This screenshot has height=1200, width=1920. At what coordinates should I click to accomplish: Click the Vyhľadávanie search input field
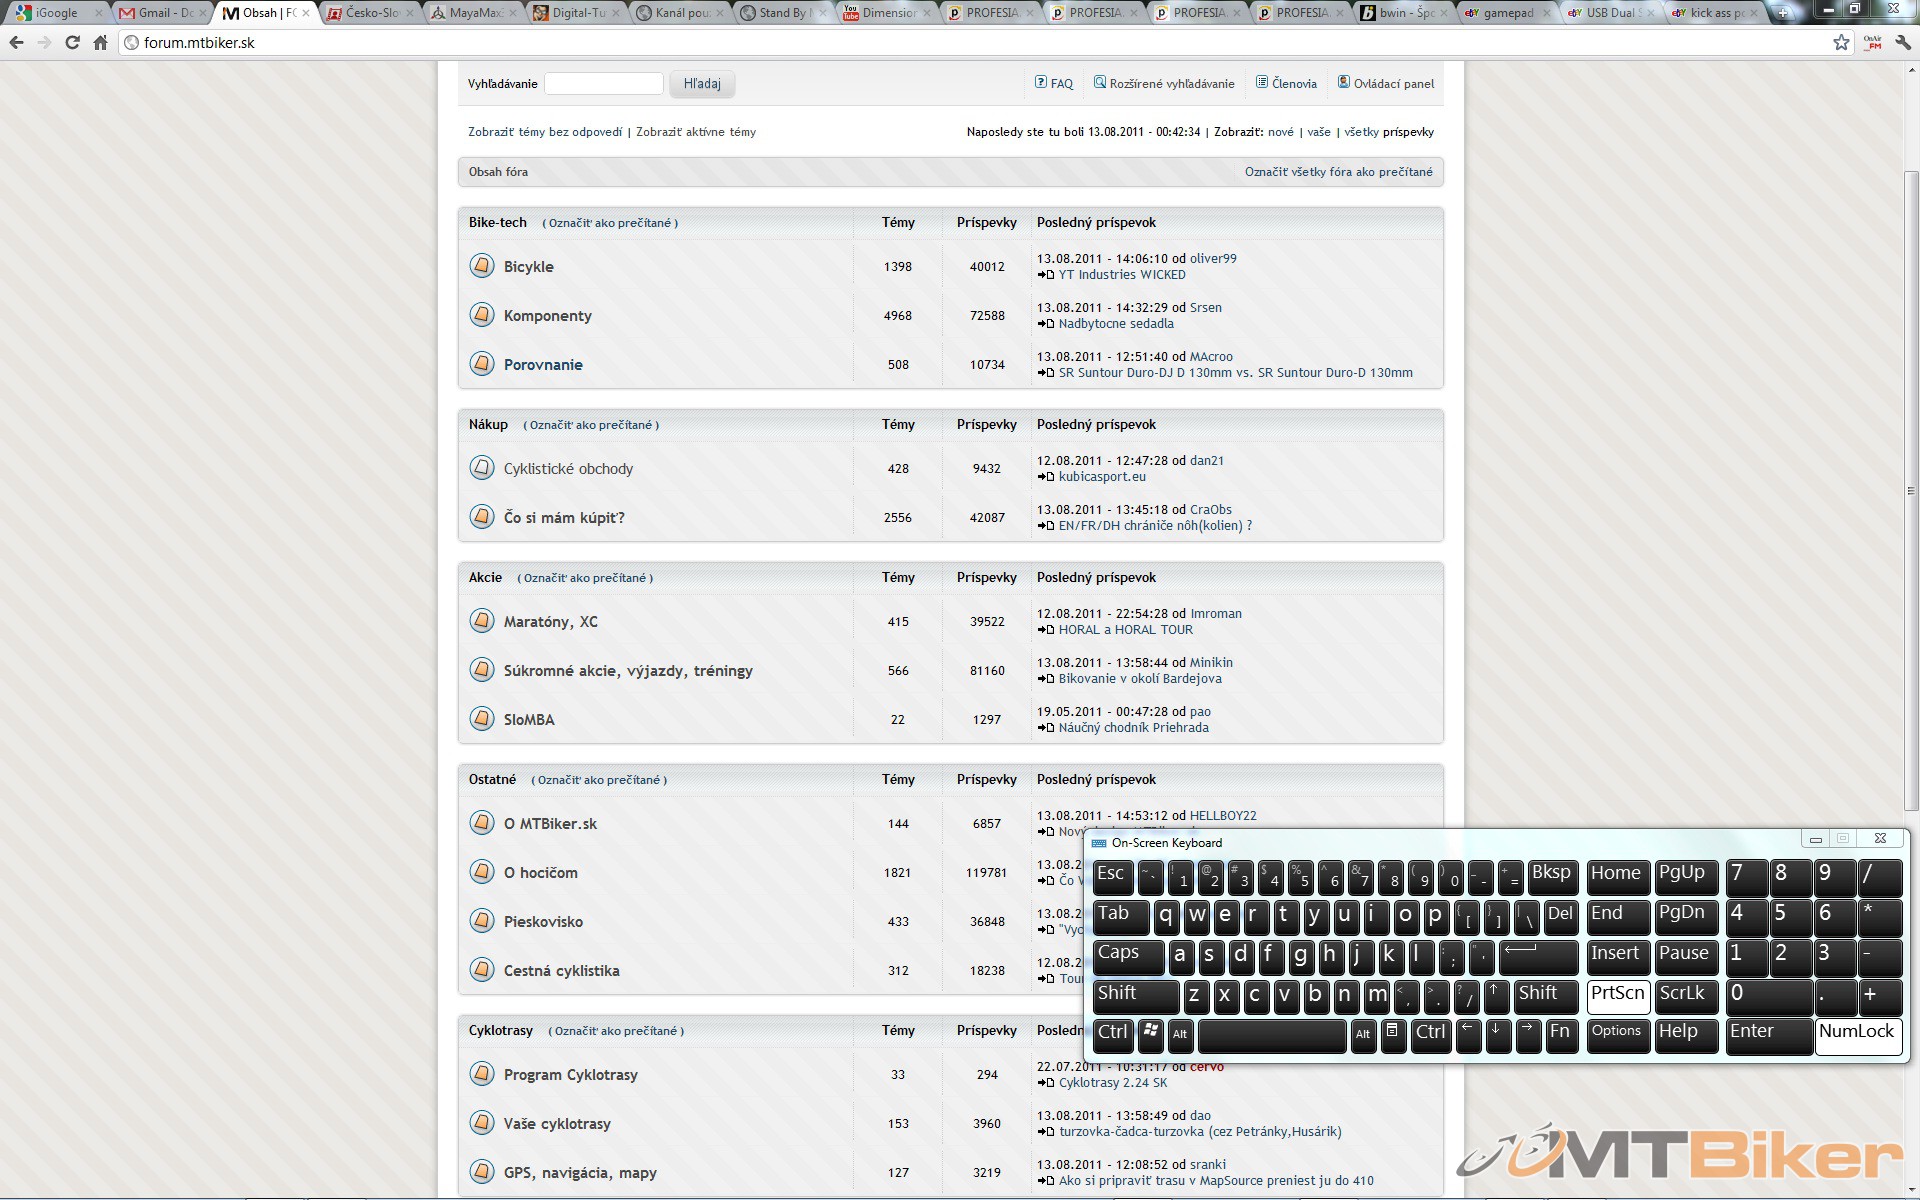coord(604,84)
